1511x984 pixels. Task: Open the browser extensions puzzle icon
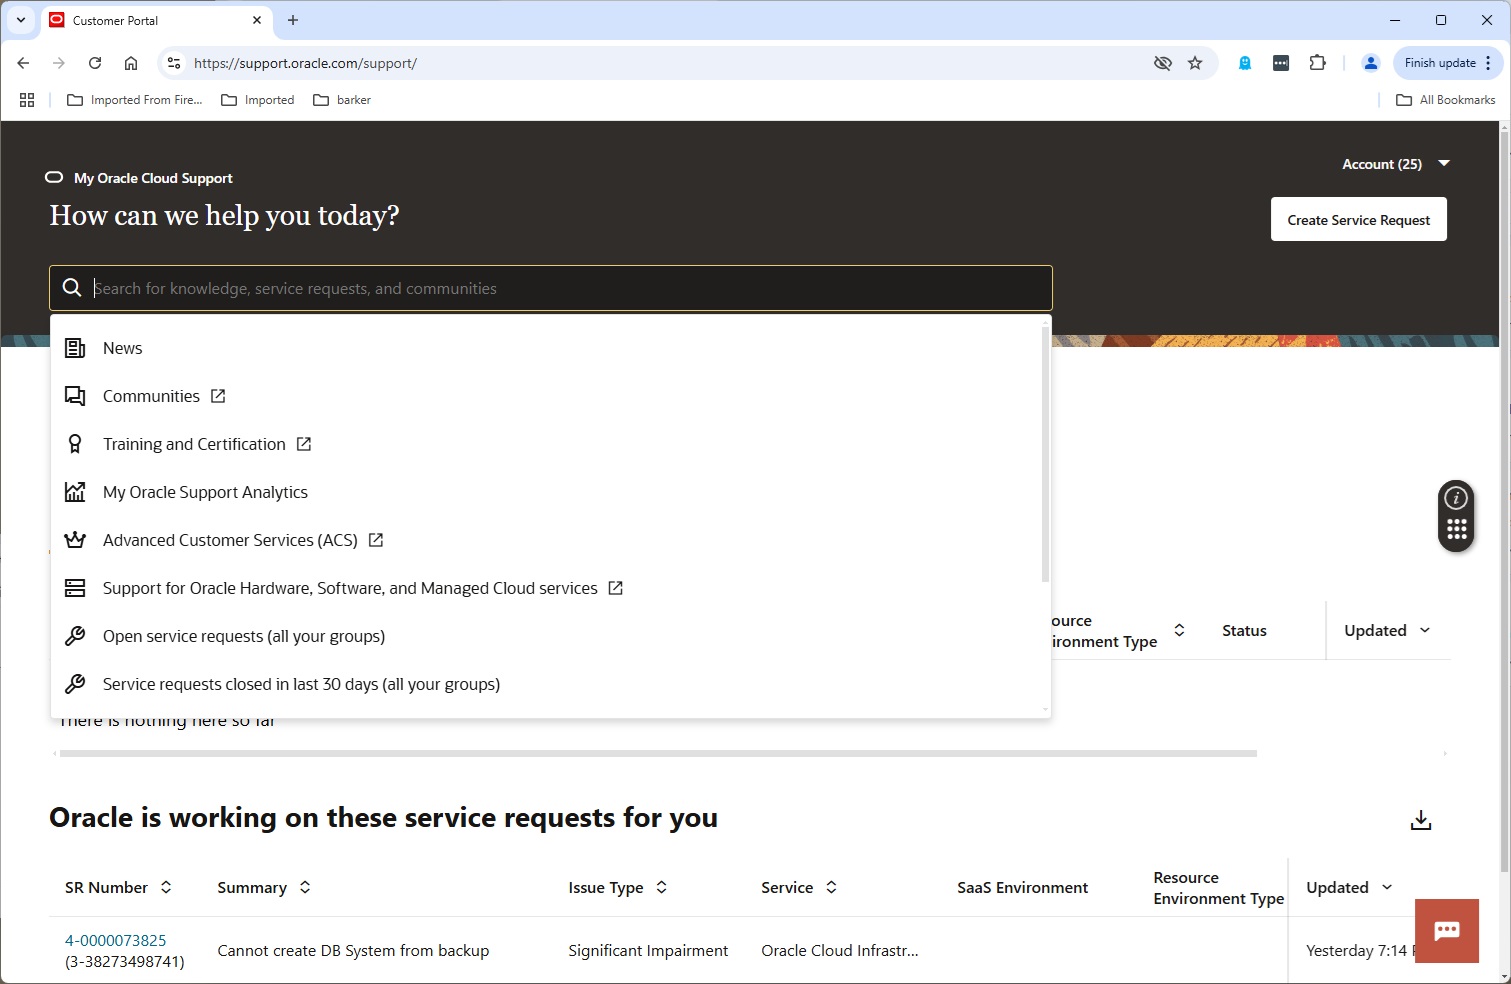coord(1317,63)
